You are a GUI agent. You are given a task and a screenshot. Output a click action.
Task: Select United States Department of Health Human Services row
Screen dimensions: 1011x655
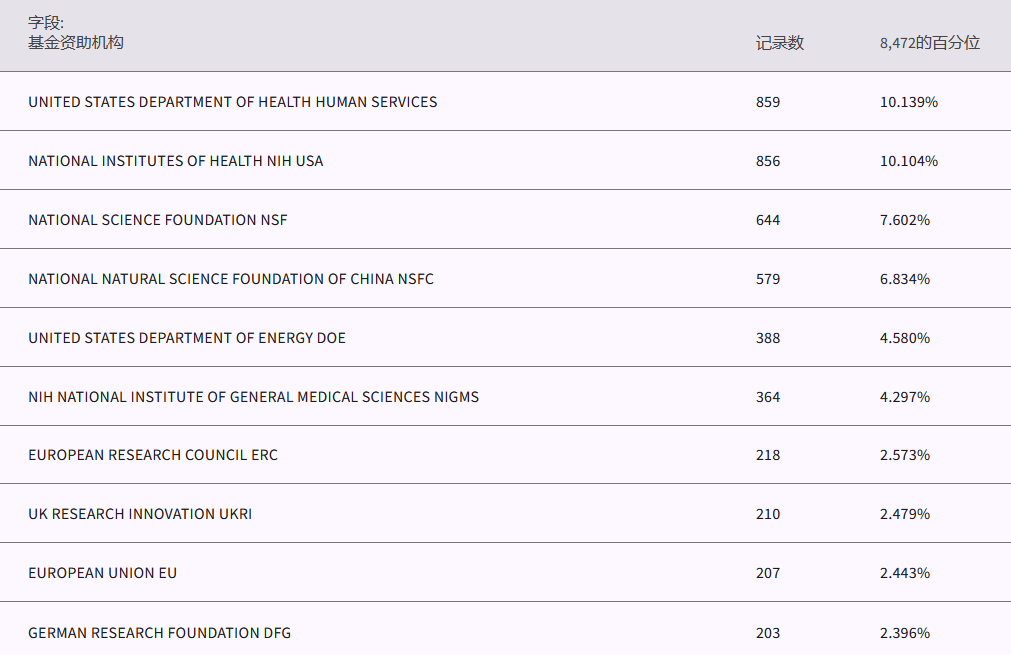click(x=232, y=102)
